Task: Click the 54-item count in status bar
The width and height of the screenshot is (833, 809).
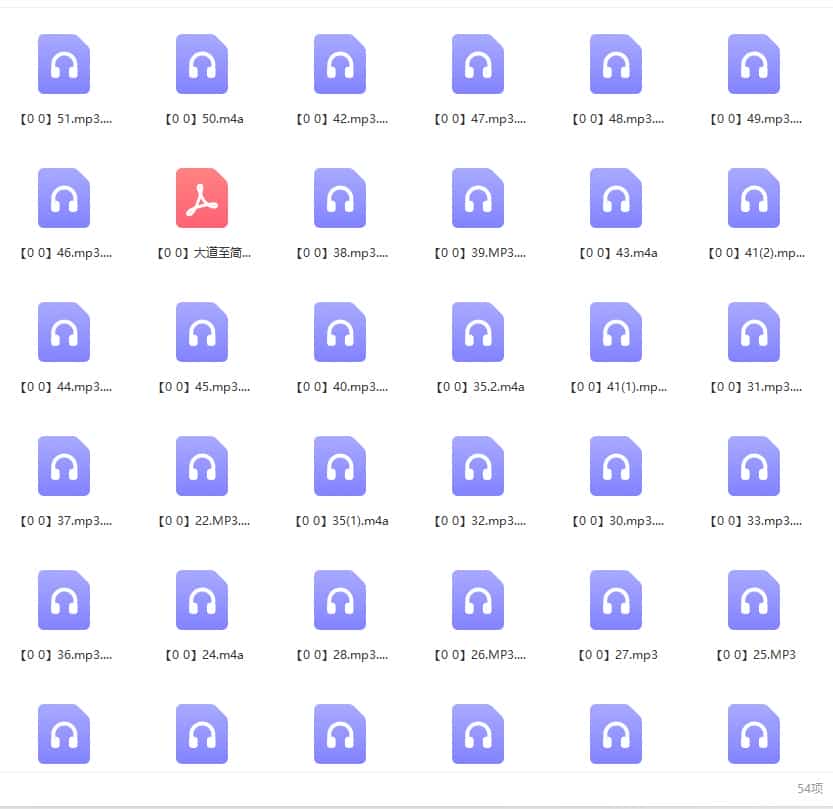Action: (809, 789)
